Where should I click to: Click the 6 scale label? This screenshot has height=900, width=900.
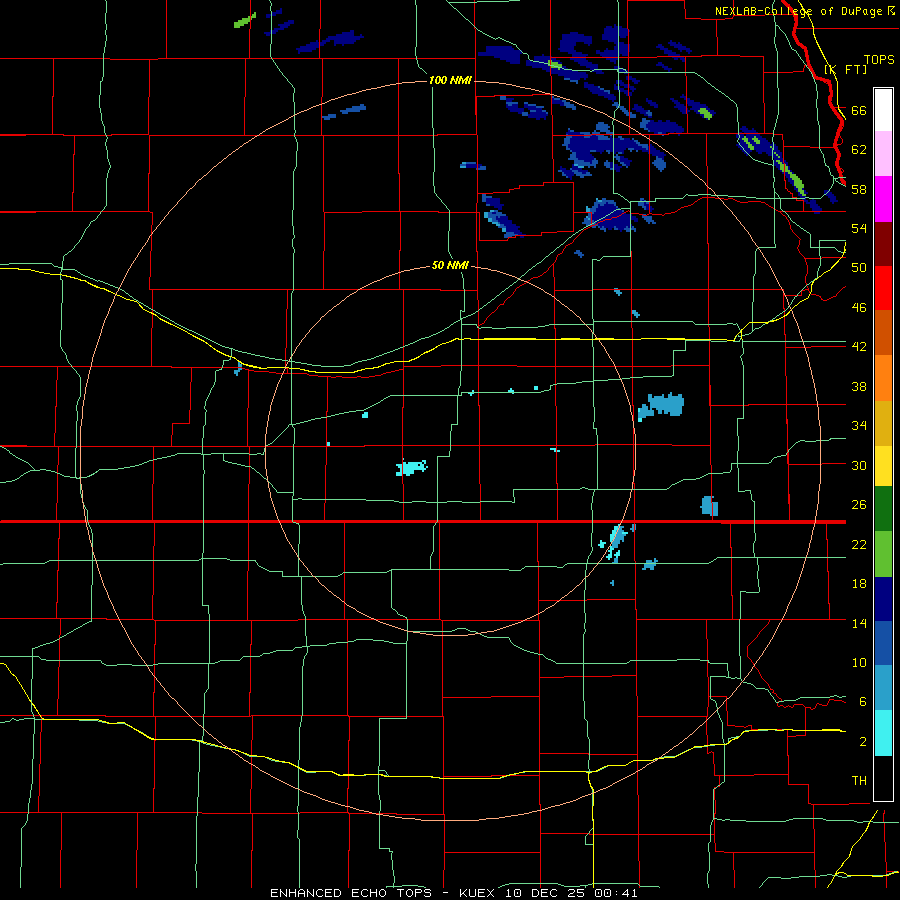coord(863,702)
